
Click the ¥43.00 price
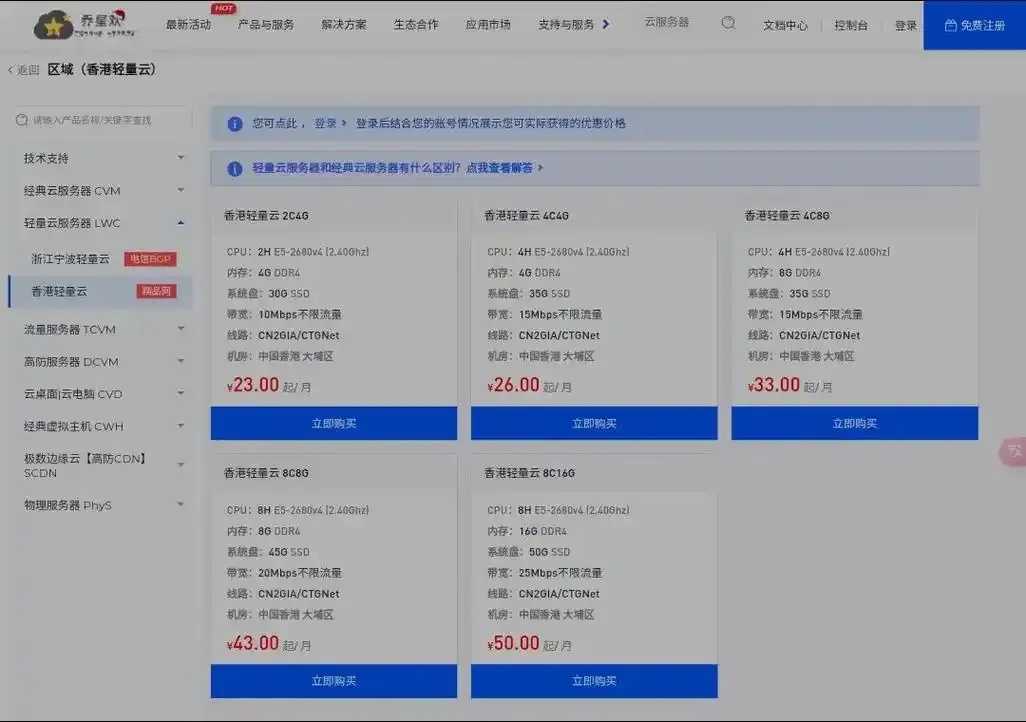pyautogui.click(x=253, y=643)
